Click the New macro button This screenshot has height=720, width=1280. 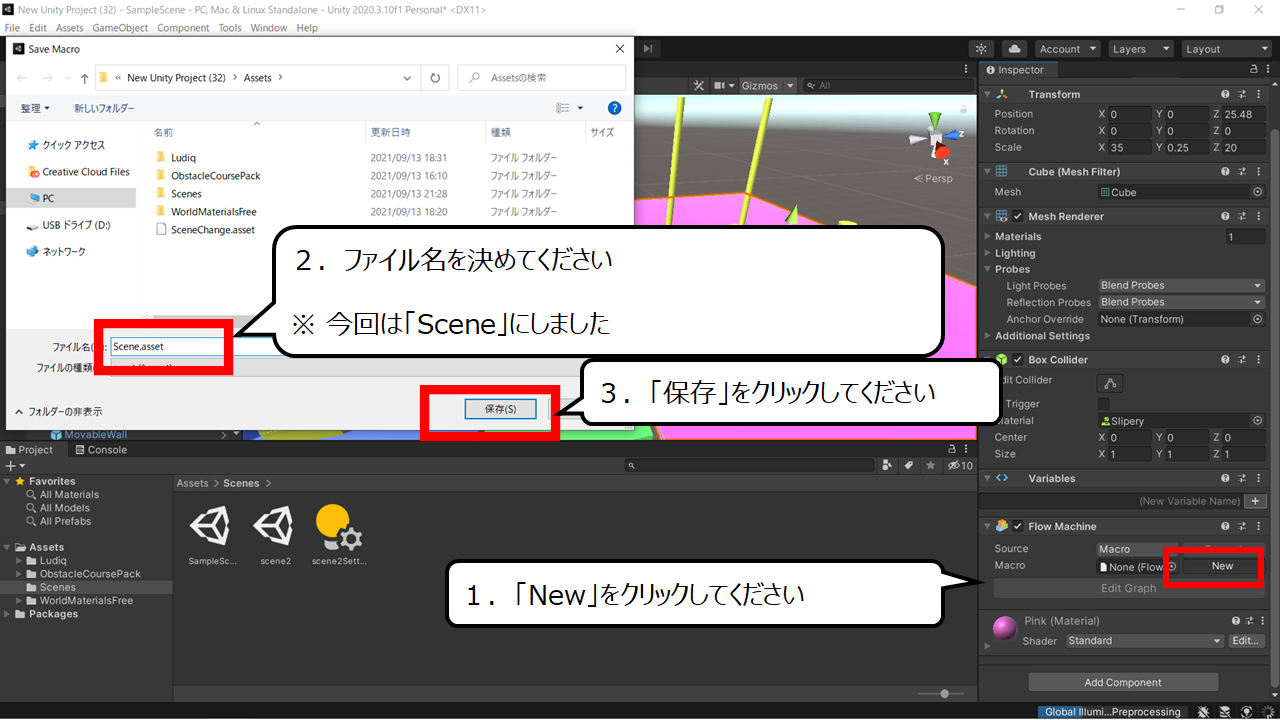pyautogui.click(x=1222, y=566)
